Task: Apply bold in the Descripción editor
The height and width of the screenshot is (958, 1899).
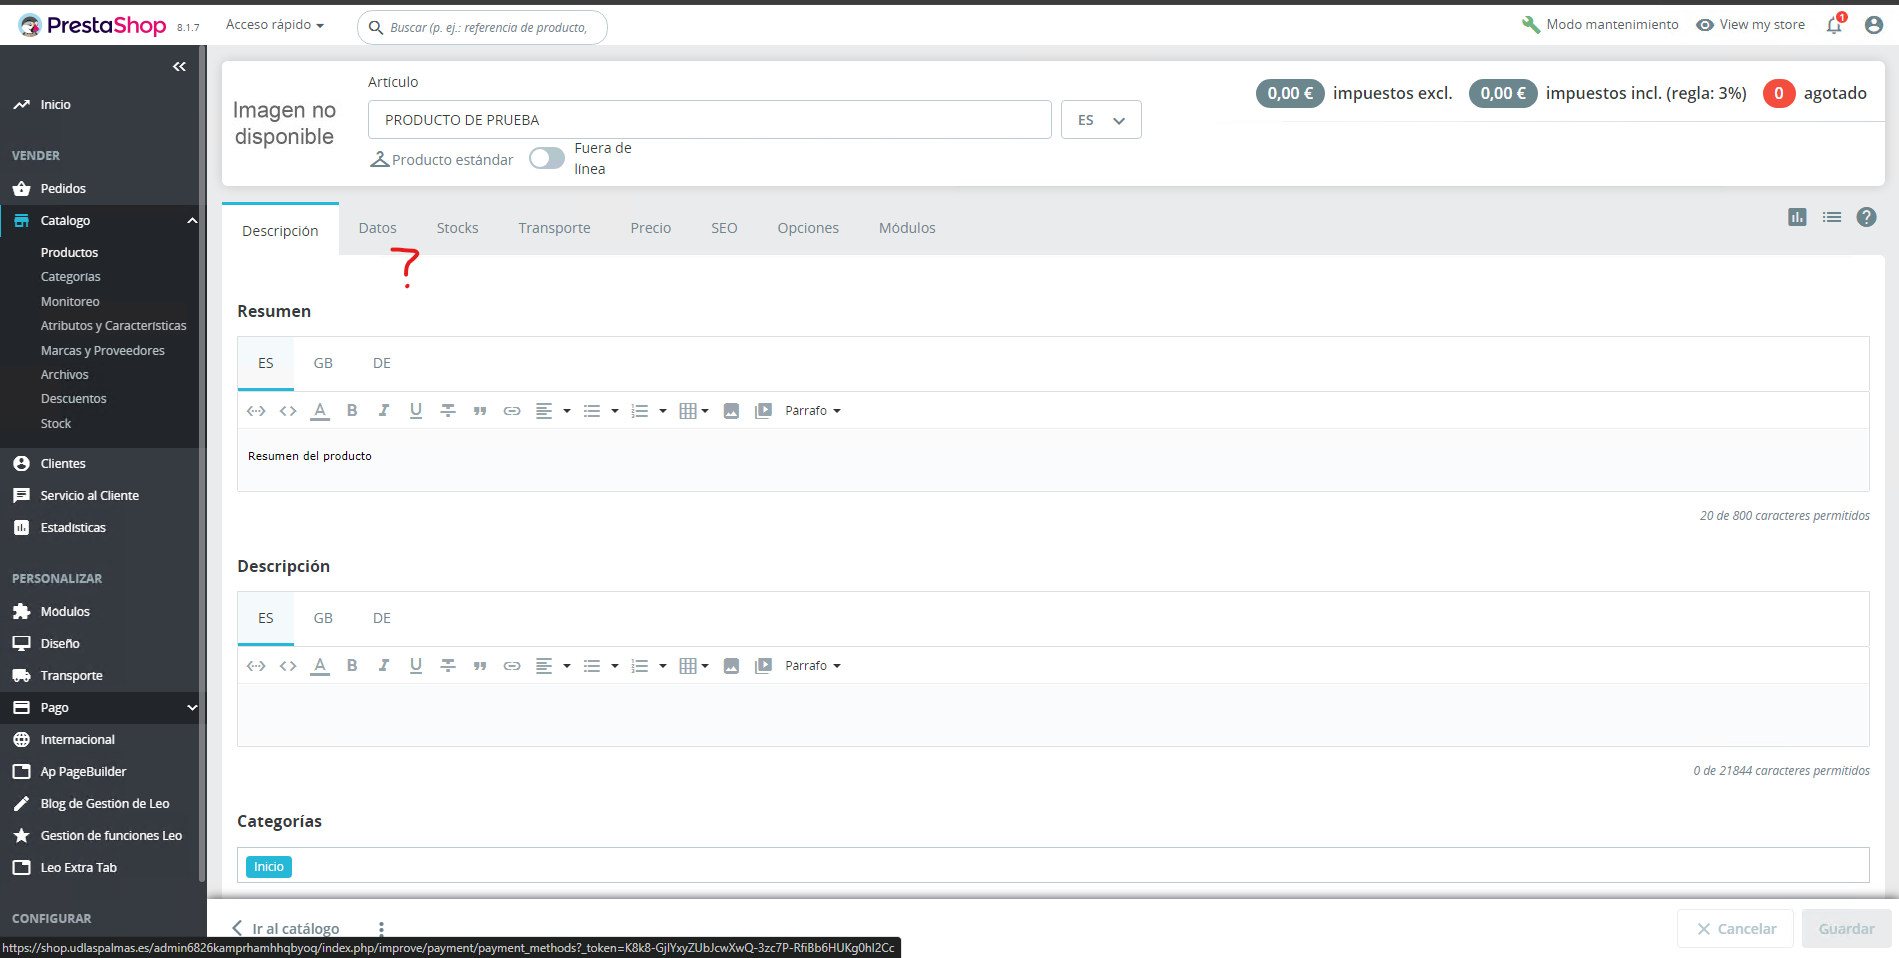Action: coord(352,665)
